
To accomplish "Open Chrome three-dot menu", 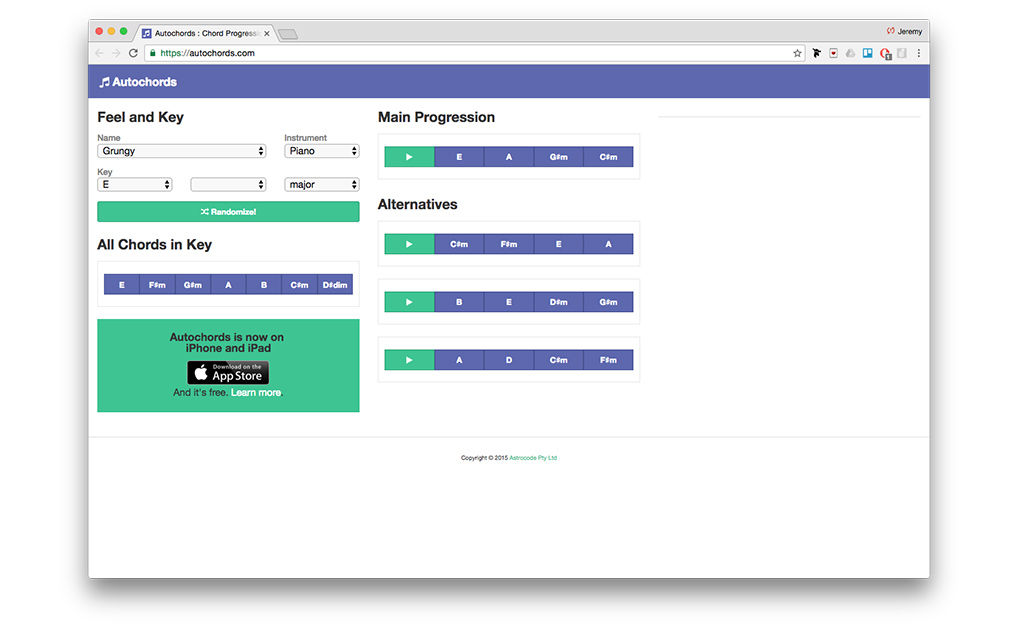I will click(919, 53).
